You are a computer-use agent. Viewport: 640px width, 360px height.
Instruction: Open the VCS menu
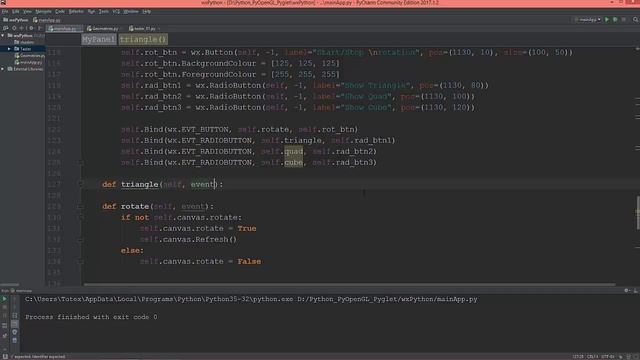click(116, 11)
